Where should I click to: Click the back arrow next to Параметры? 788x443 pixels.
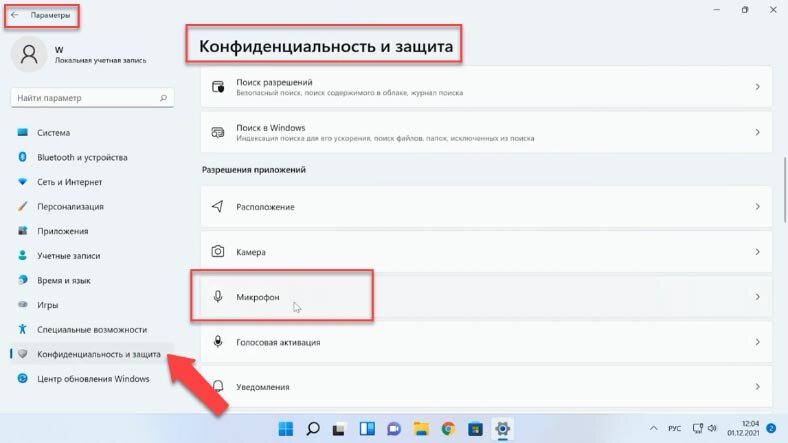click(15, 15)
